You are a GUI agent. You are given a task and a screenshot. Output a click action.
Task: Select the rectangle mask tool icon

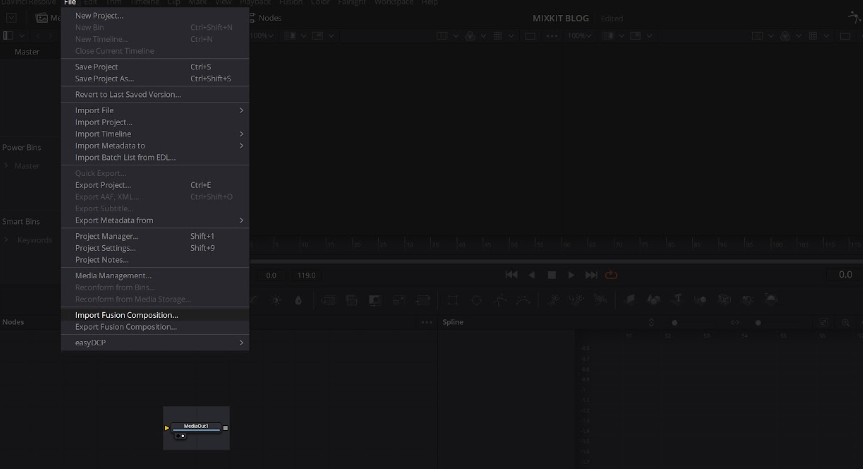pyautogui.click(x=452, y=299)
